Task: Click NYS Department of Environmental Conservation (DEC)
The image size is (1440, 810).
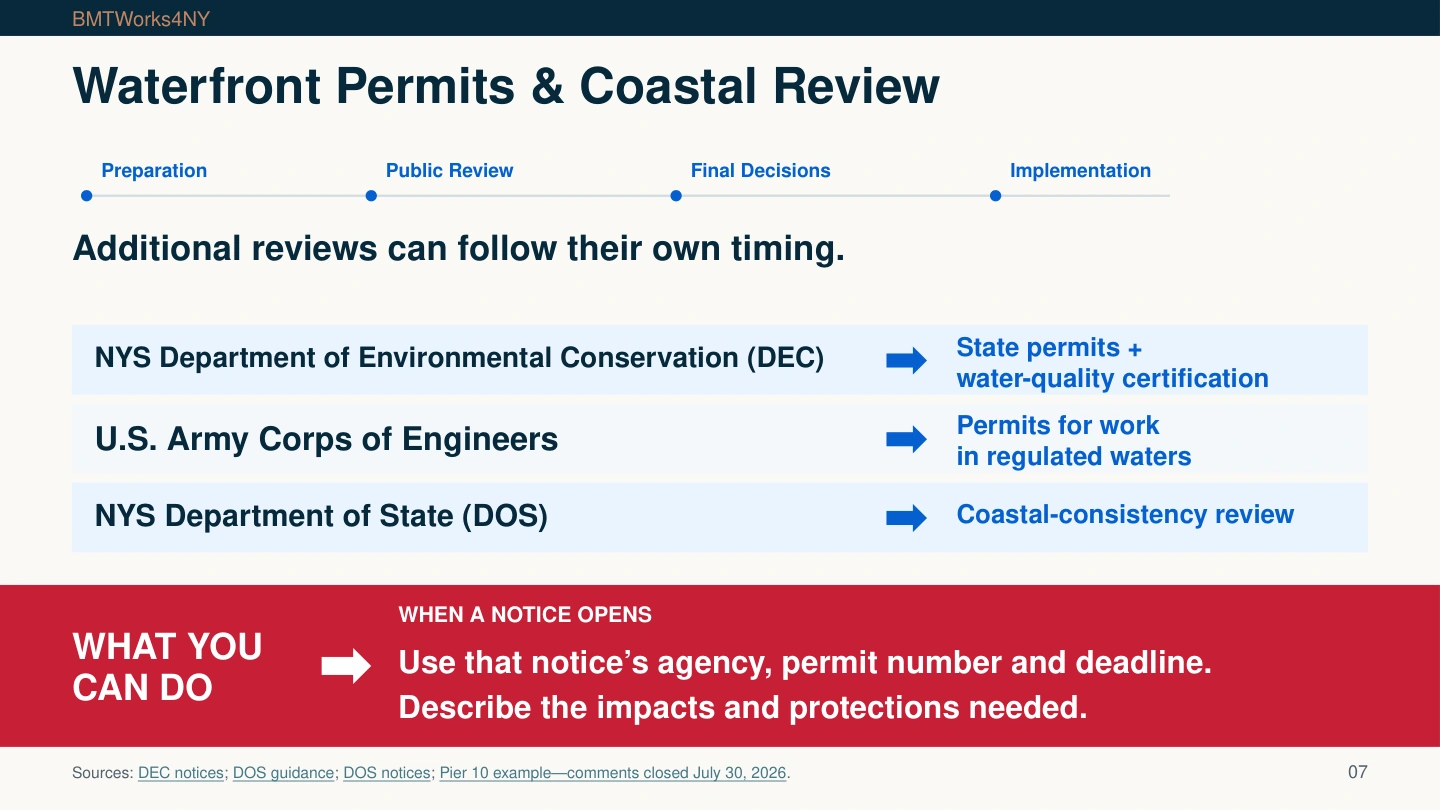Action: point(459,358)
